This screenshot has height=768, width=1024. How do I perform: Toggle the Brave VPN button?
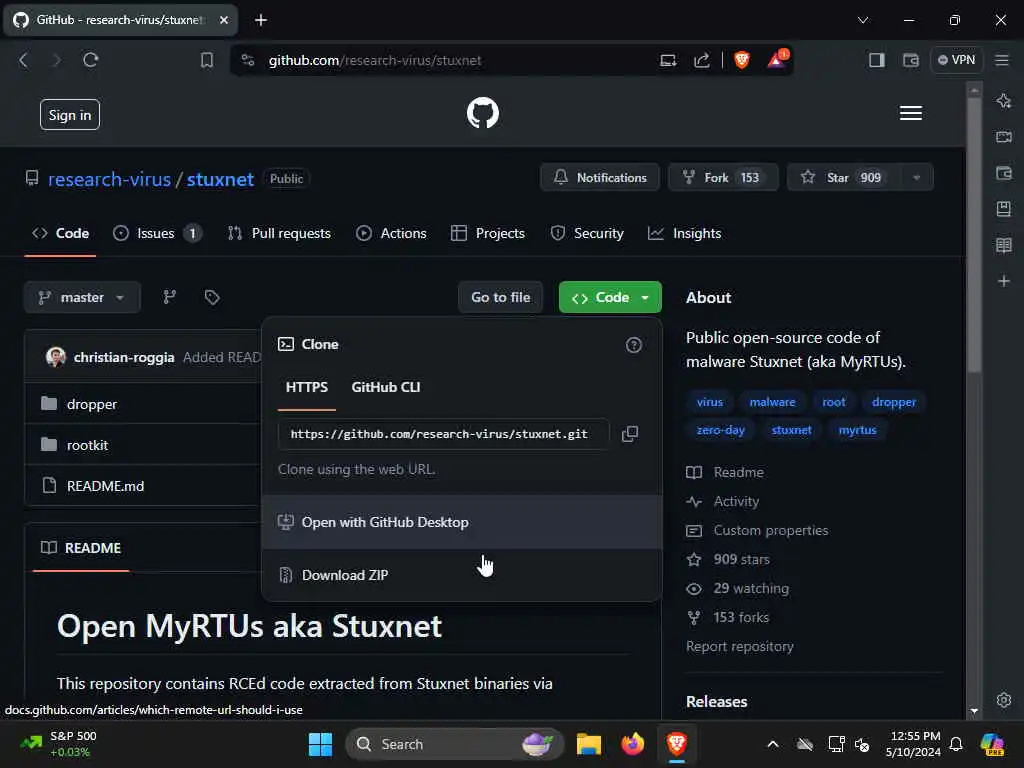pyautogui.click(x=956, y=60)
